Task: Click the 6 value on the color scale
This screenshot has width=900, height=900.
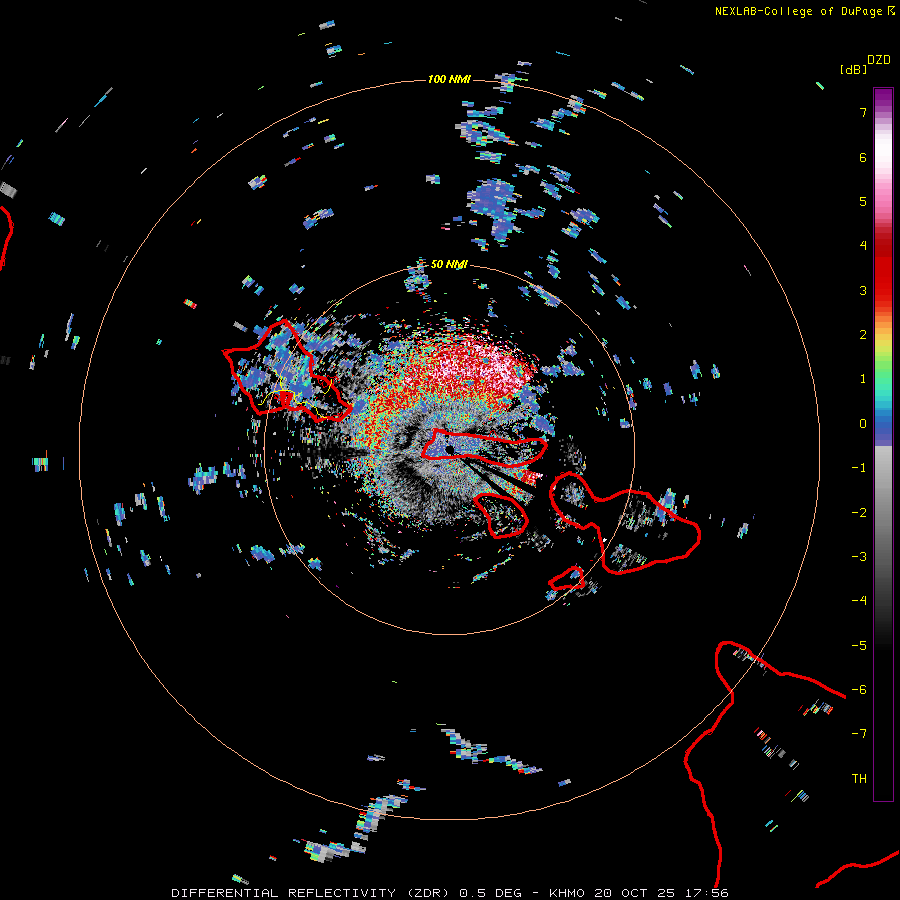Action: (863, 157)
